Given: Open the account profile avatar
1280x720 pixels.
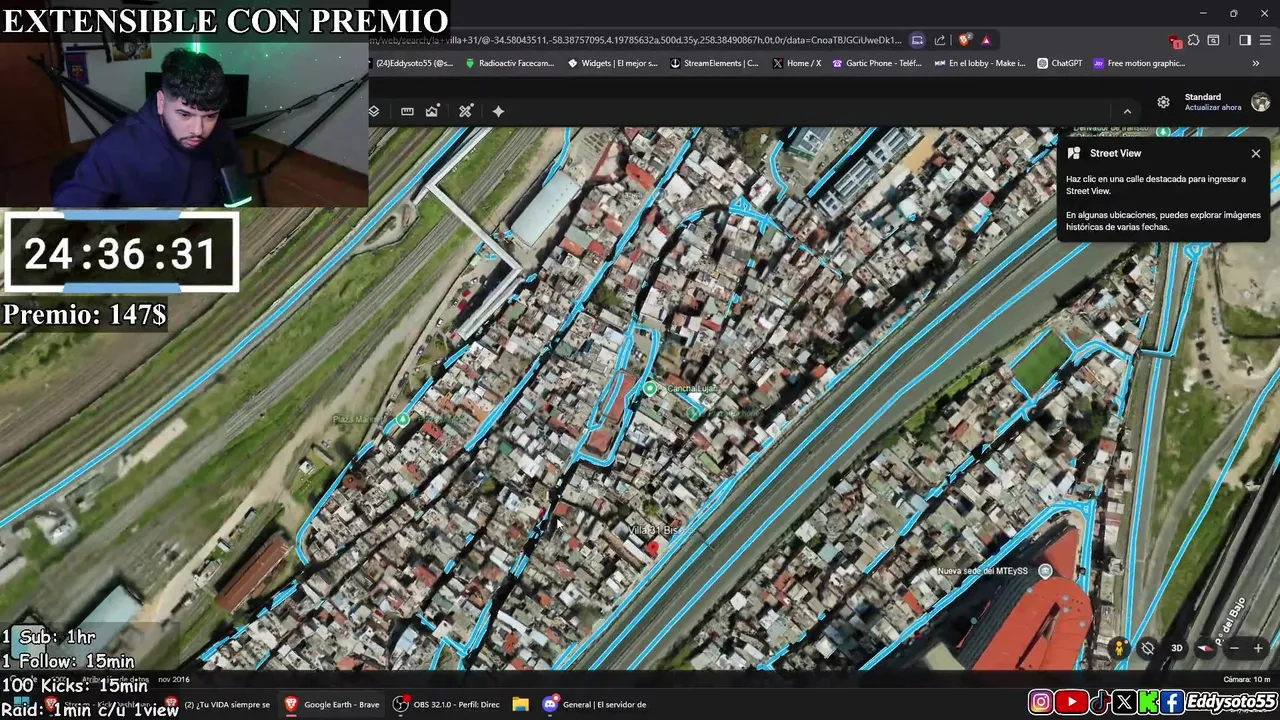Looking at the screenshot, I should coord(1260,102).
